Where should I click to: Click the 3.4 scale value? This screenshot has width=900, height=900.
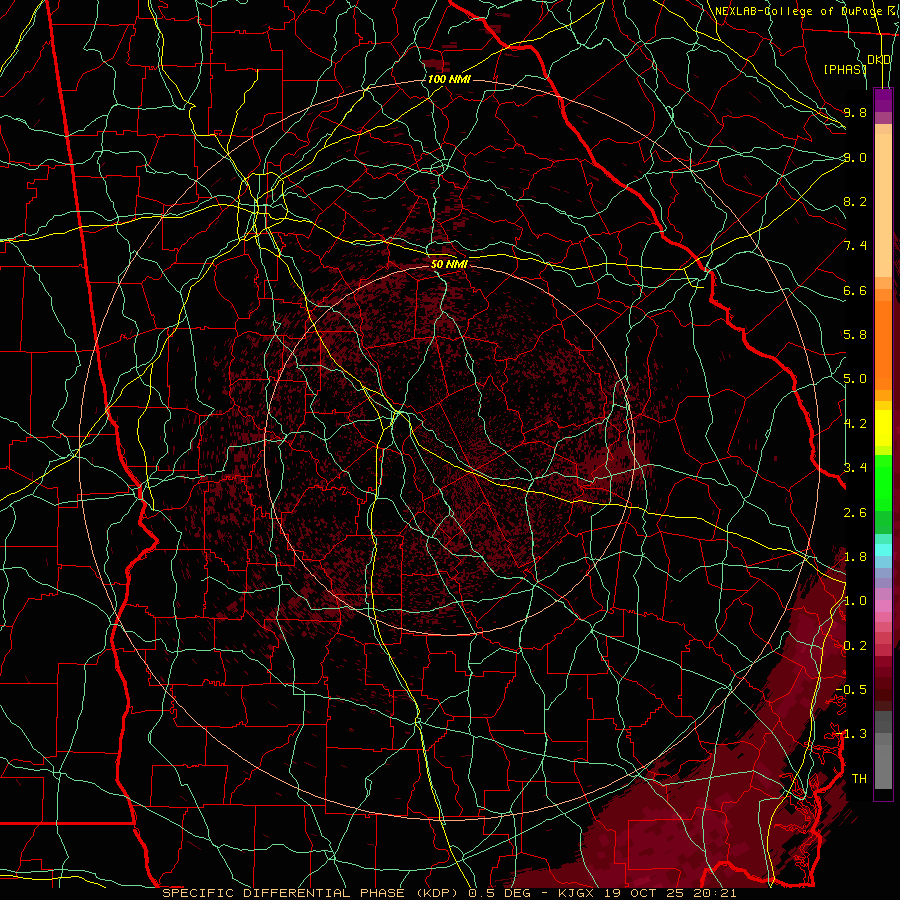point(855,468)
